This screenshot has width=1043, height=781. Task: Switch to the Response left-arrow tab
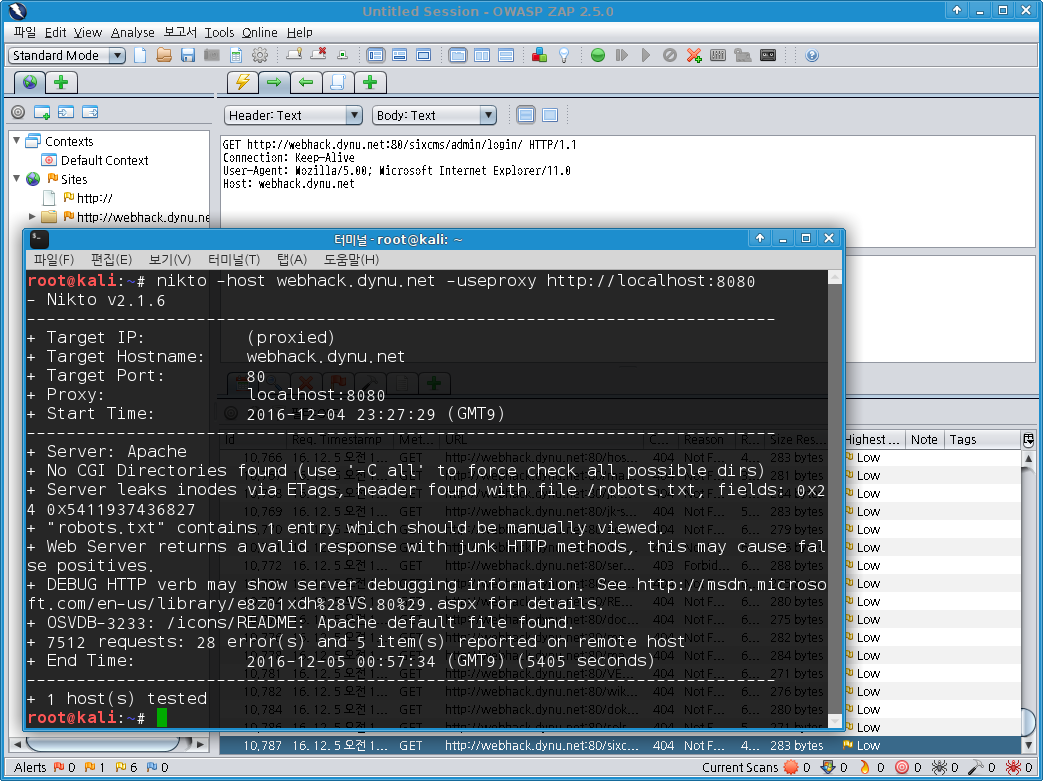pyautogui.click(x=306, y=82)
